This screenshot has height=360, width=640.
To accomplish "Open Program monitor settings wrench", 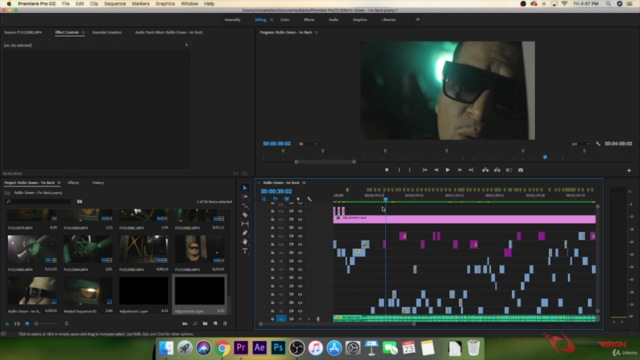I will (x=598, y=144).
